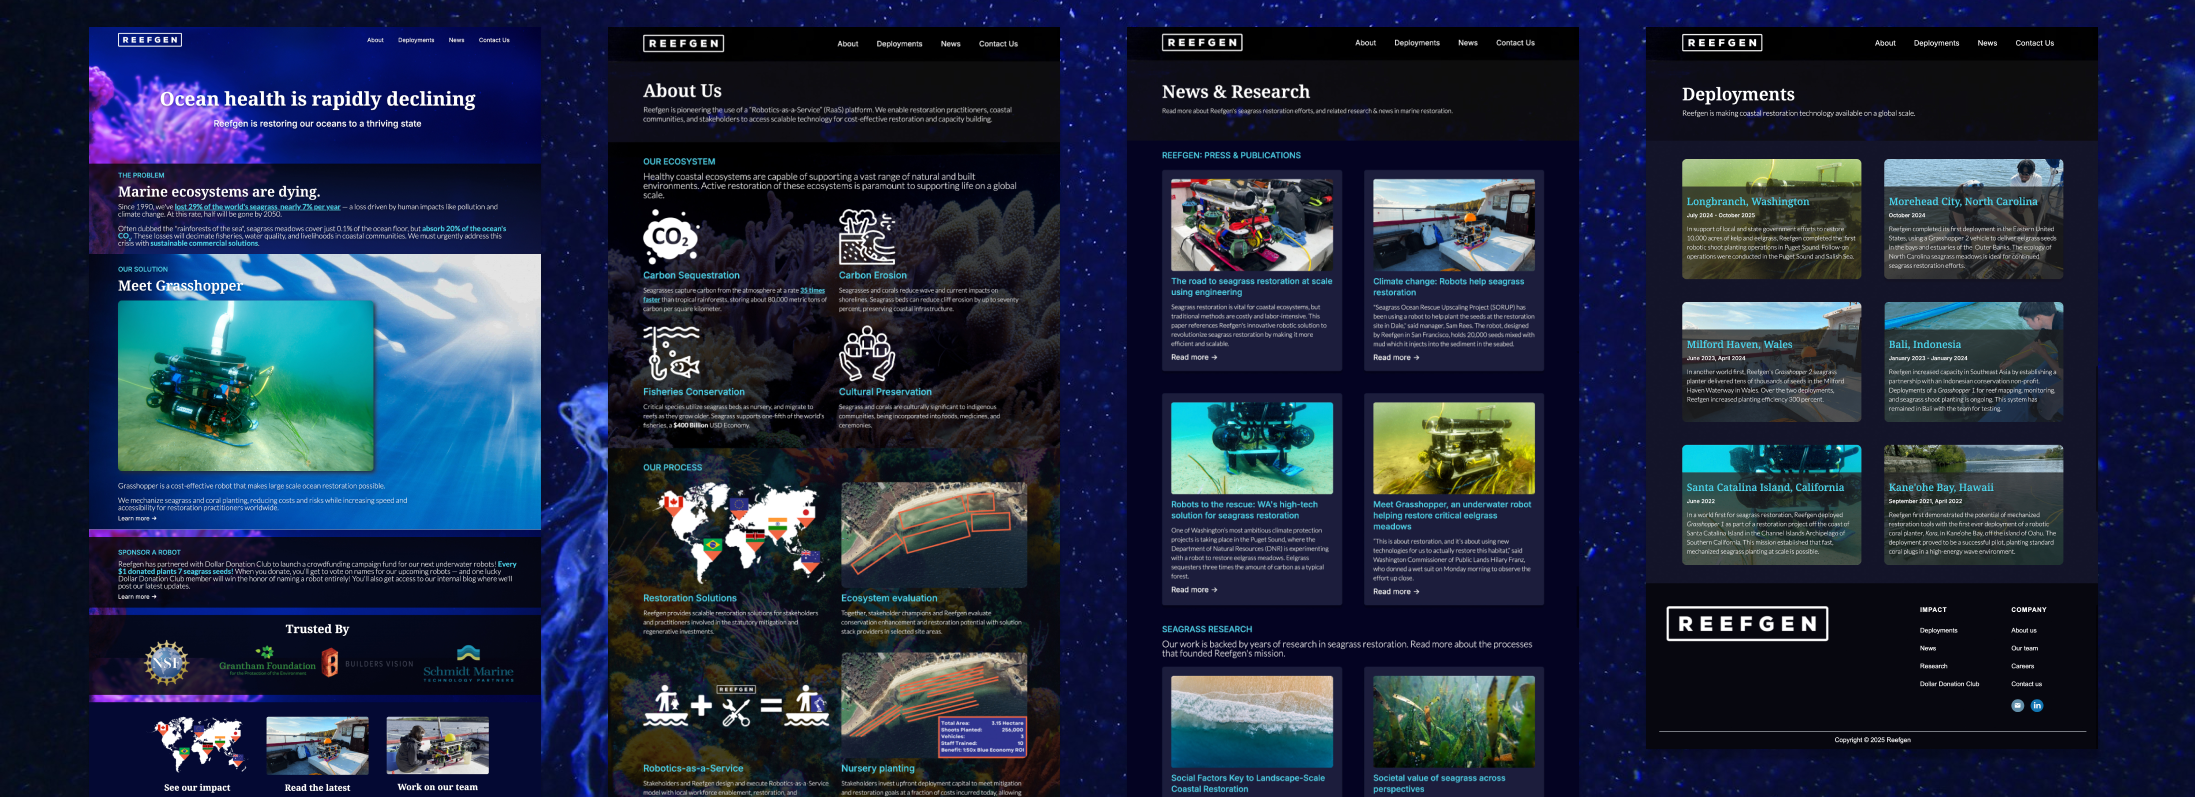This screenshot has height=797, width=2195.
Task: Open About in the home page navigation
Action: click(375, 40)
